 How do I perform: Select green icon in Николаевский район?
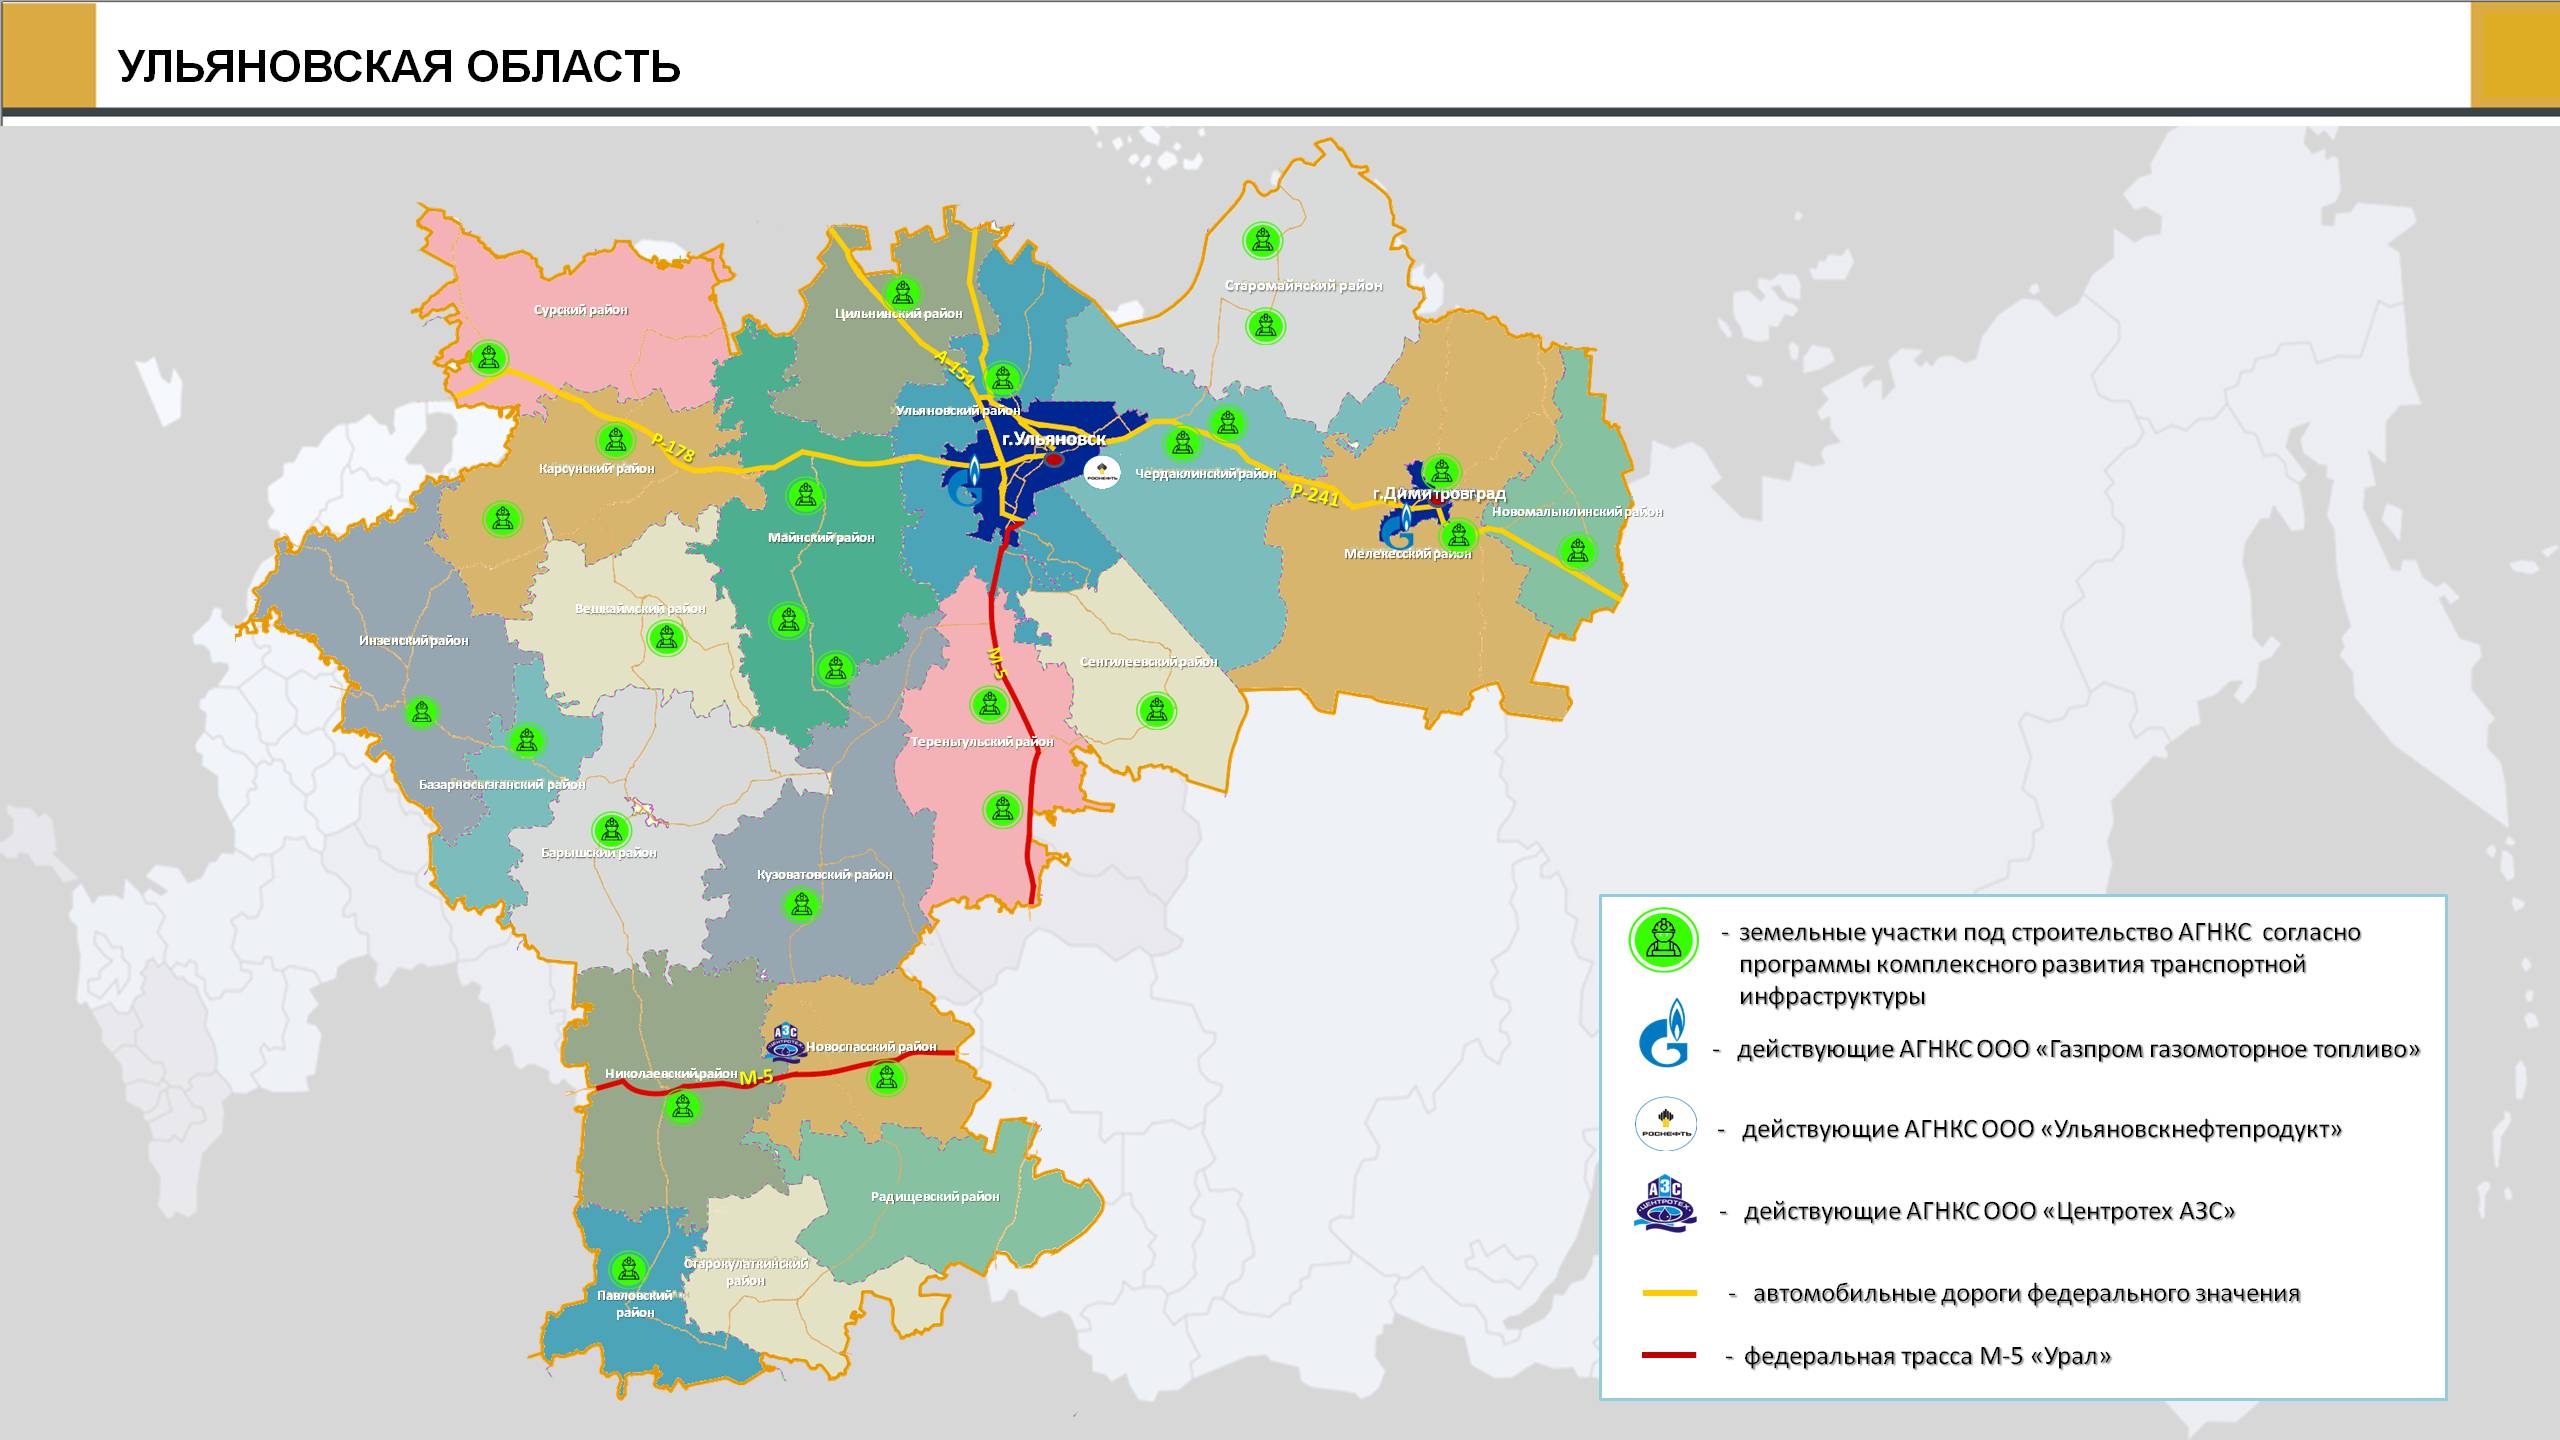pos(682,1107)
